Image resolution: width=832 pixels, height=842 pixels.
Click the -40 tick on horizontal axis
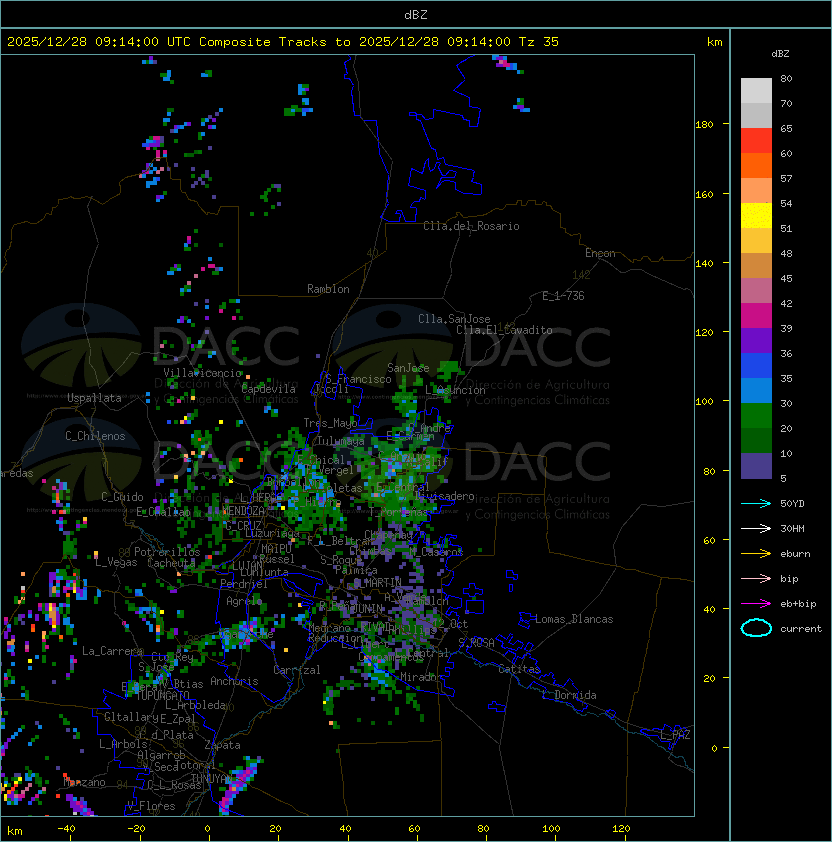(x=66, y=829)
